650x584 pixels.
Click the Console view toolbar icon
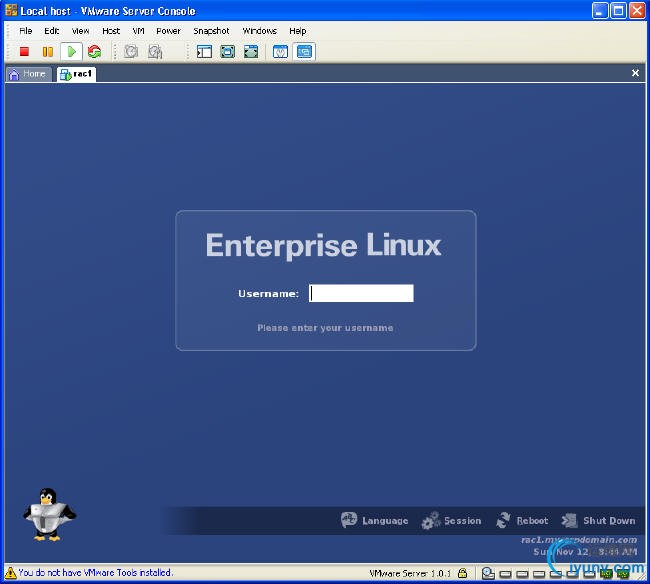coord(304,52)
